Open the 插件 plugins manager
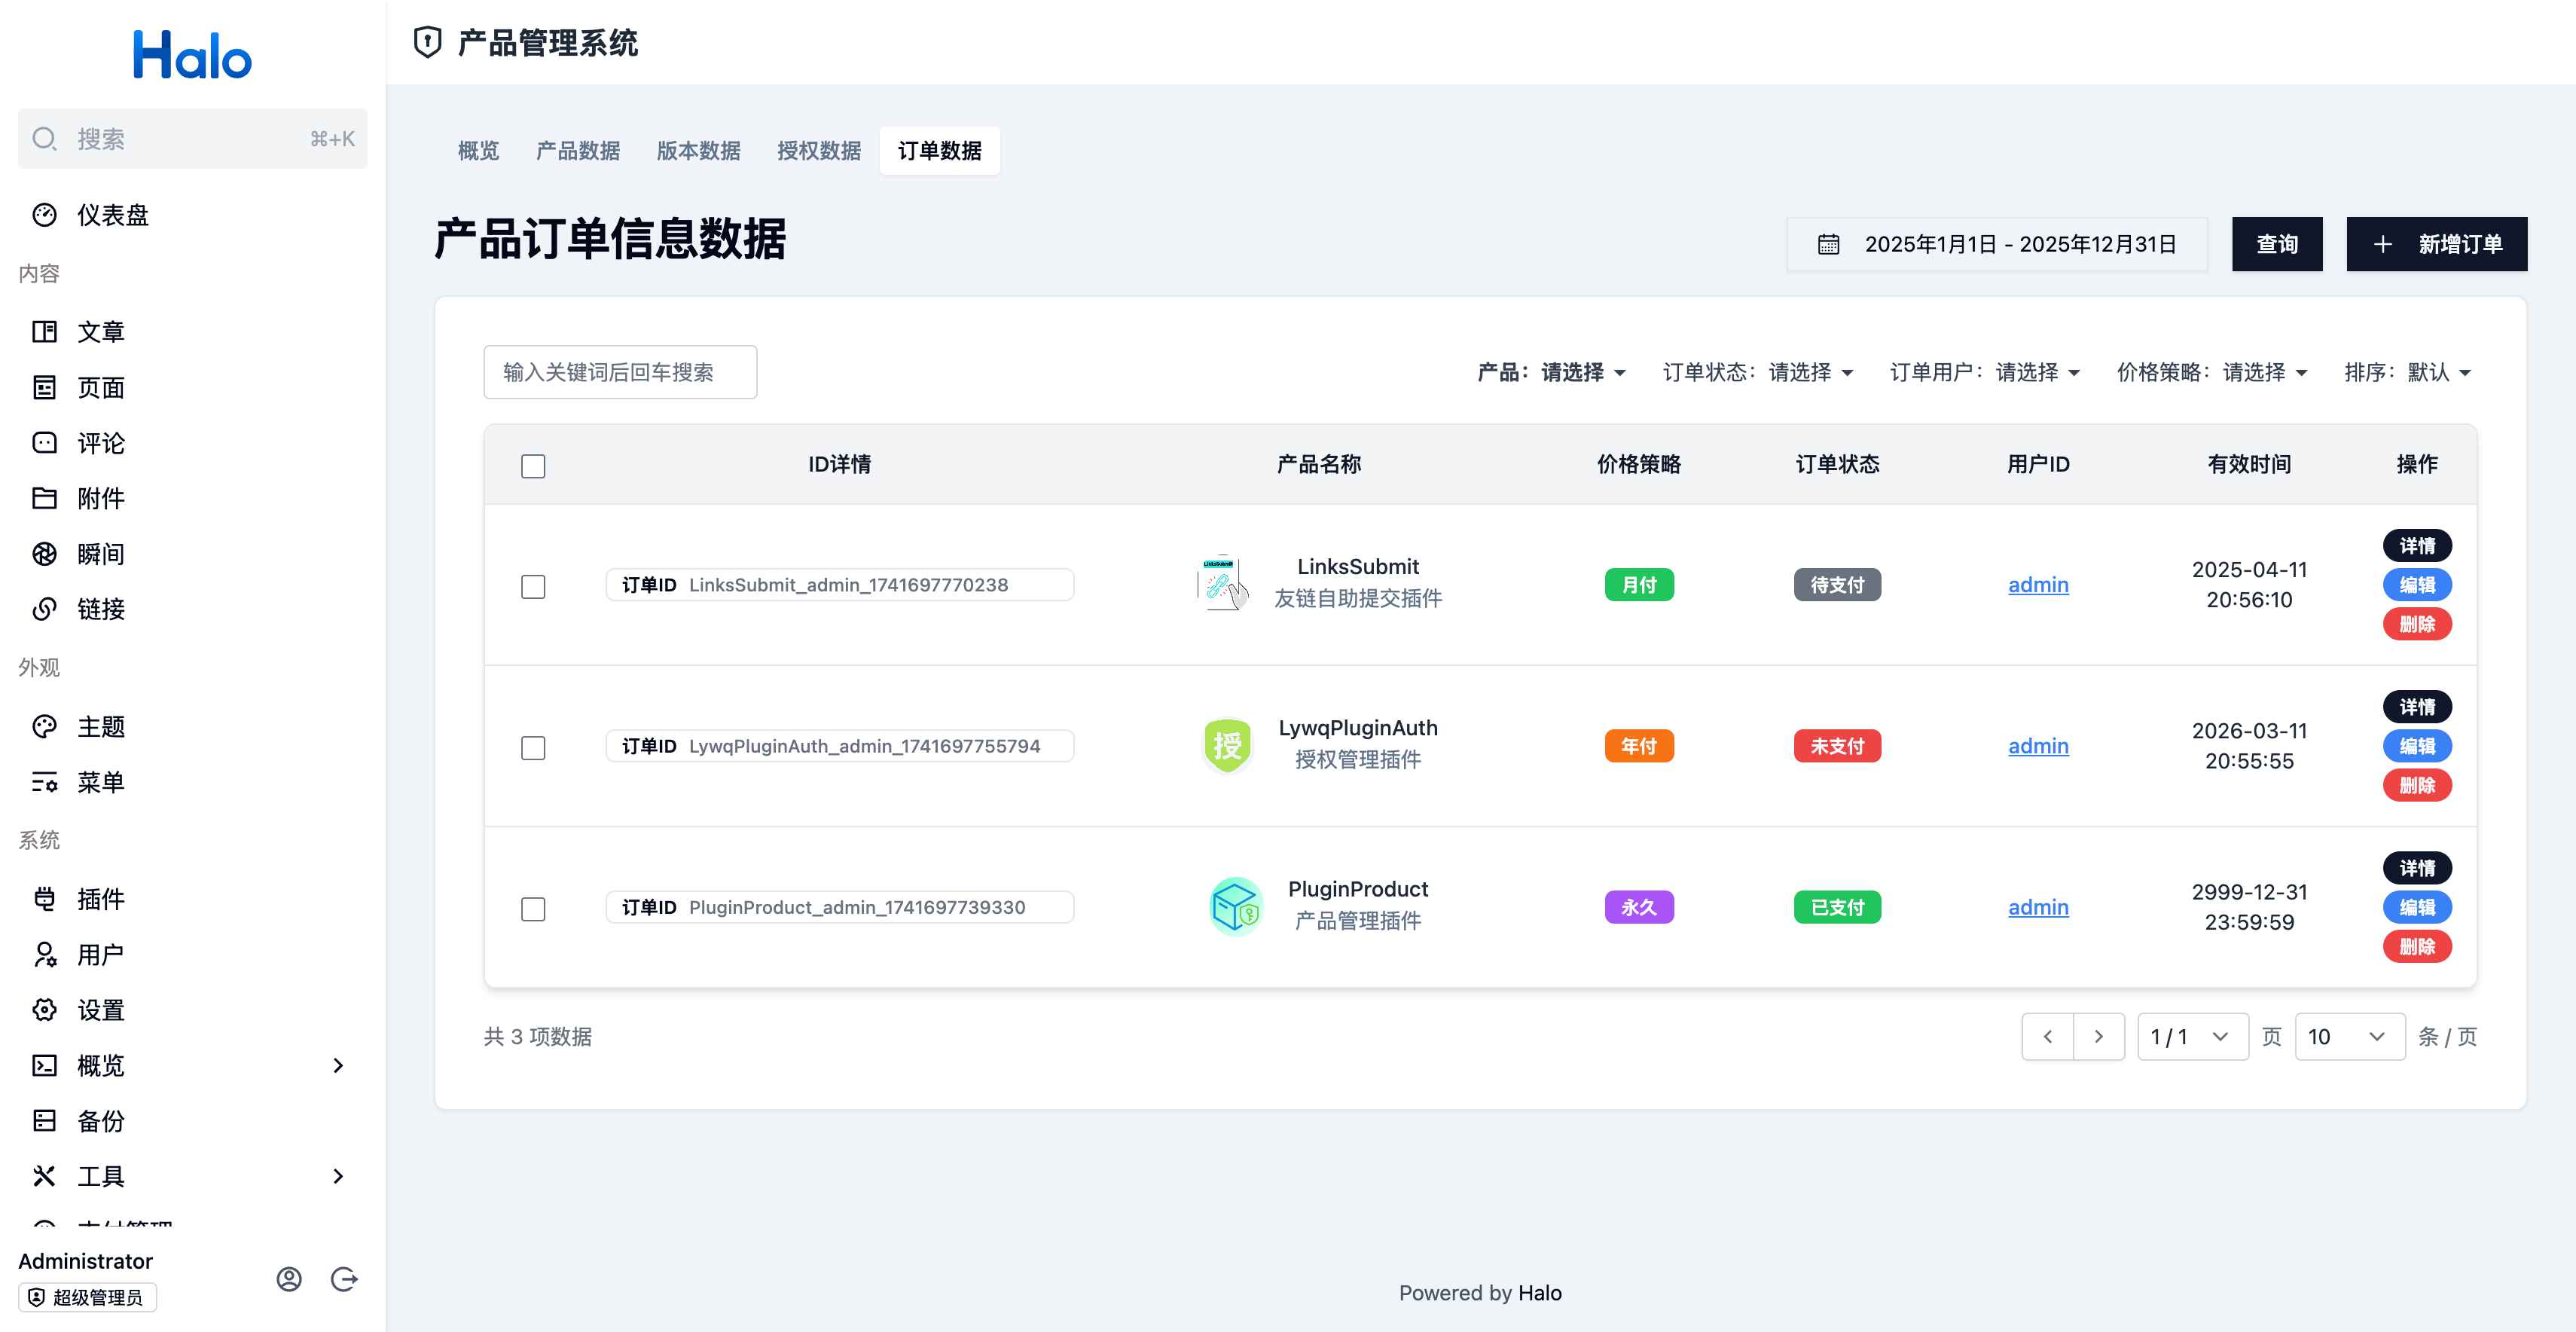The height and width of the screenshot is (1332, 2576). tap(99, 899)
